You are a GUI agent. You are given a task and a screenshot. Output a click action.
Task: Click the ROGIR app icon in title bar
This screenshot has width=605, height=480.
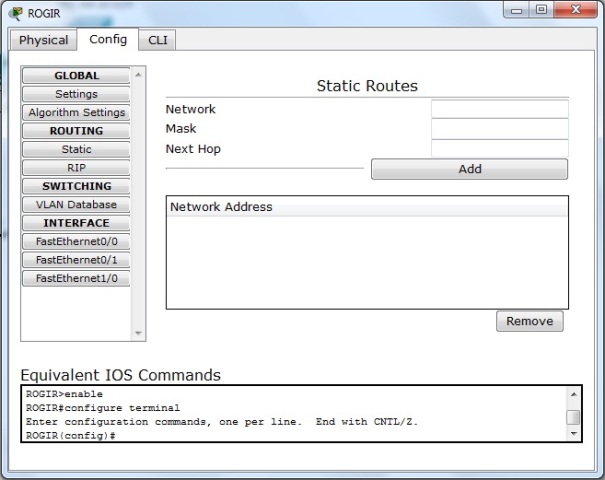(x=15, y=13)
